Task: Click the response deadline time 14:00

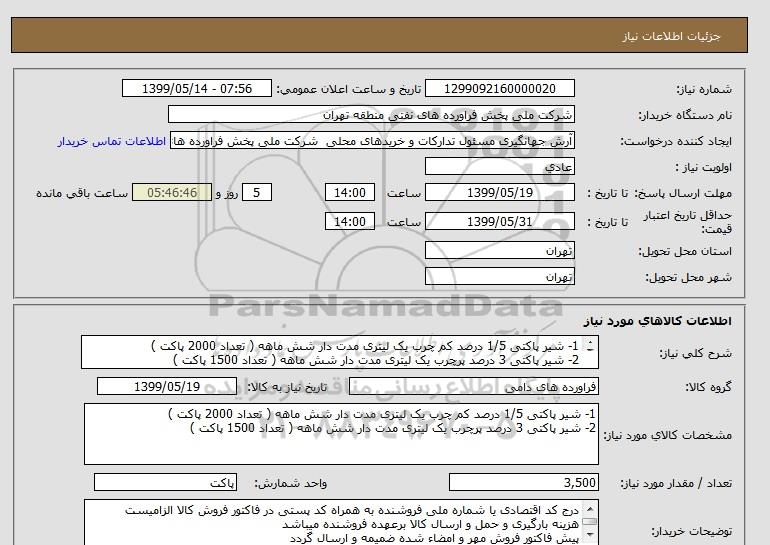Action: (350, 192)
